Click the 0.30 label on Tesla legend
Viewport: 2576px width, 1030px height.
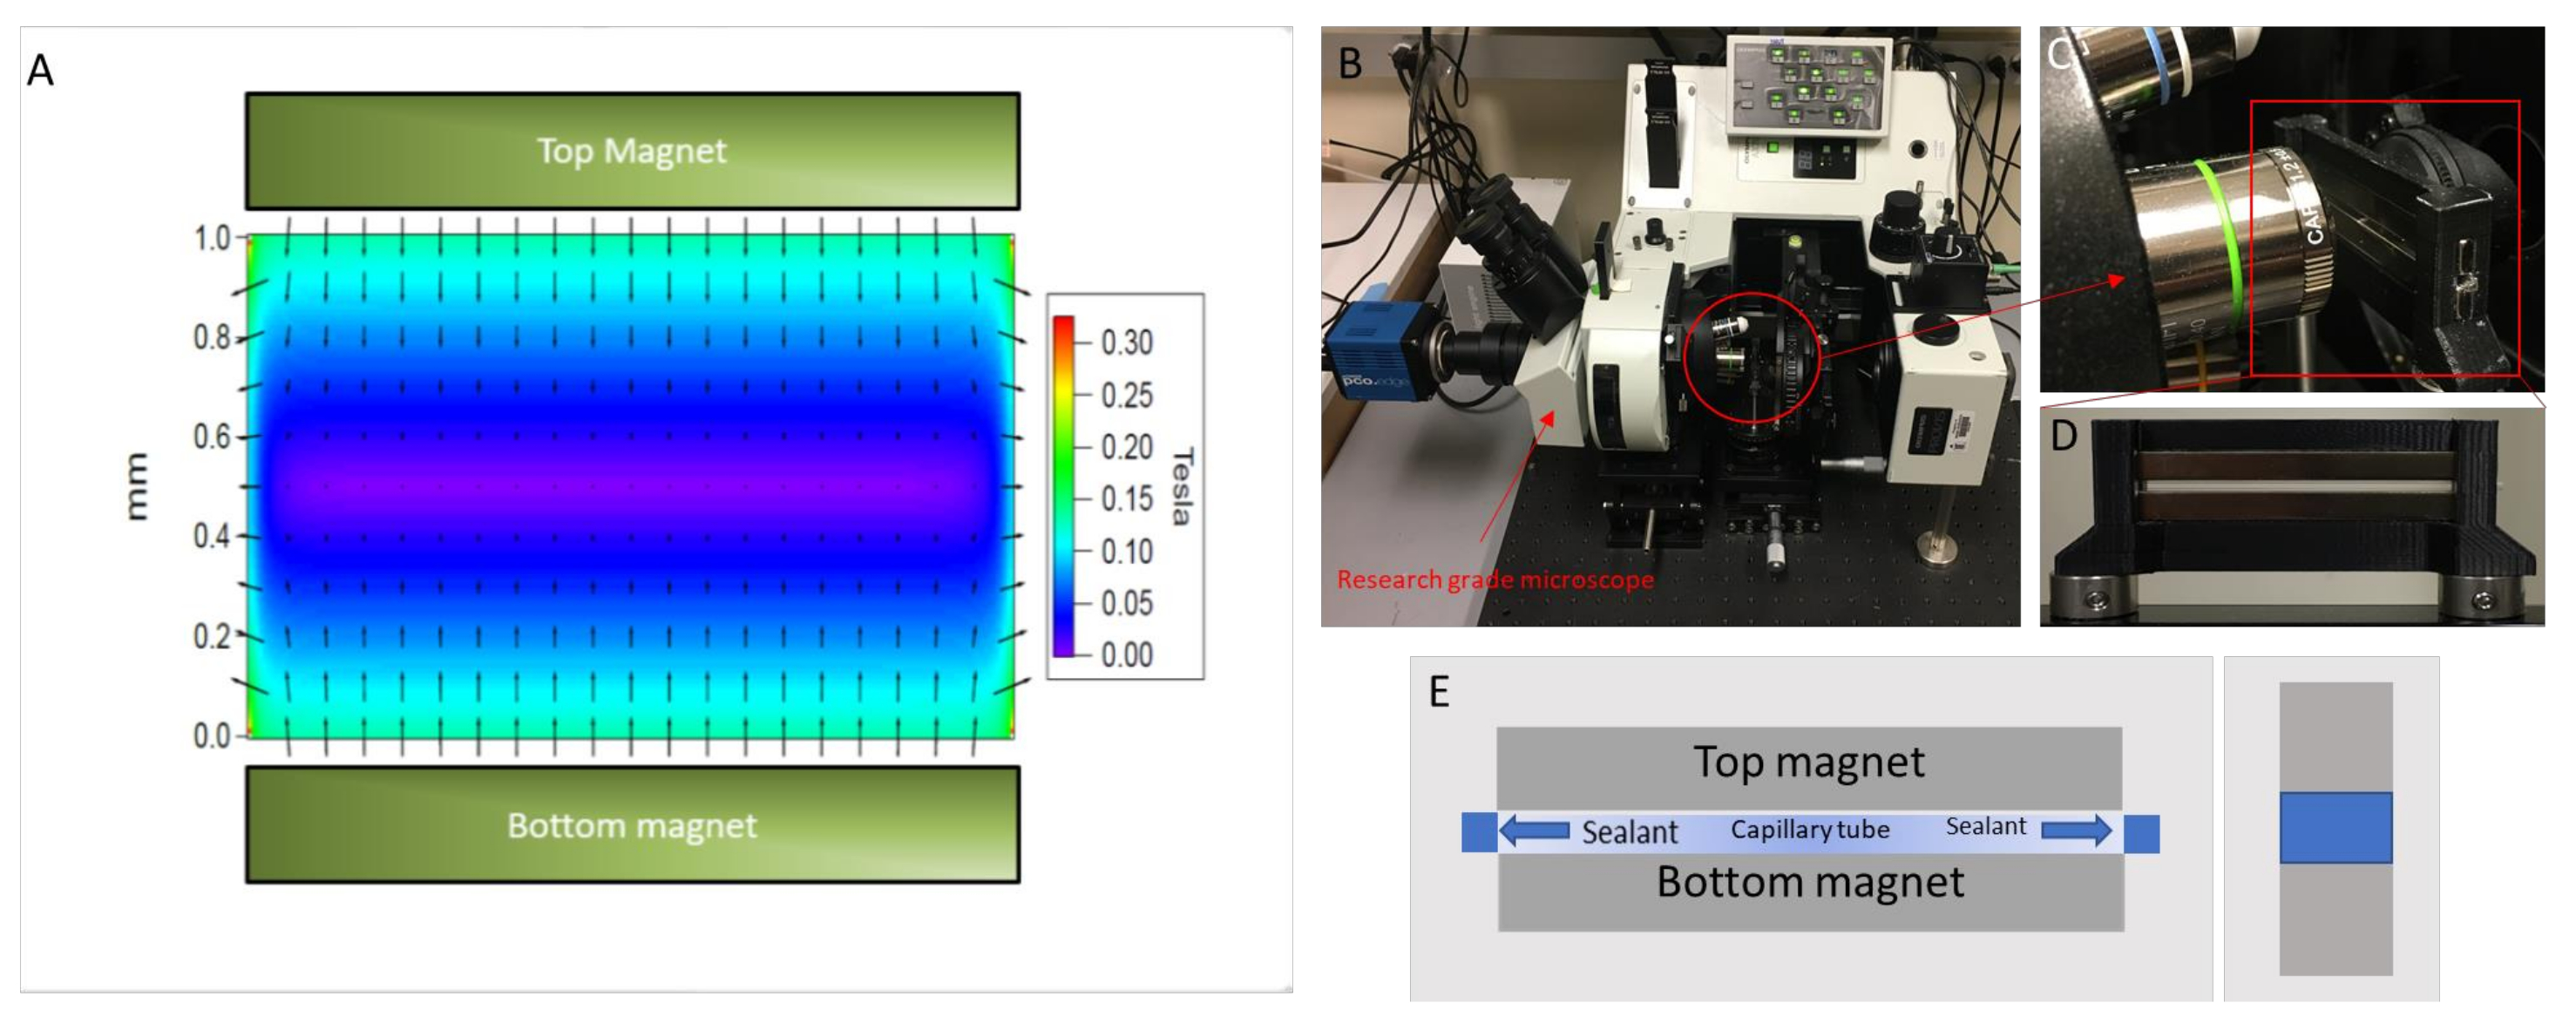click(x=1126, y=343)
